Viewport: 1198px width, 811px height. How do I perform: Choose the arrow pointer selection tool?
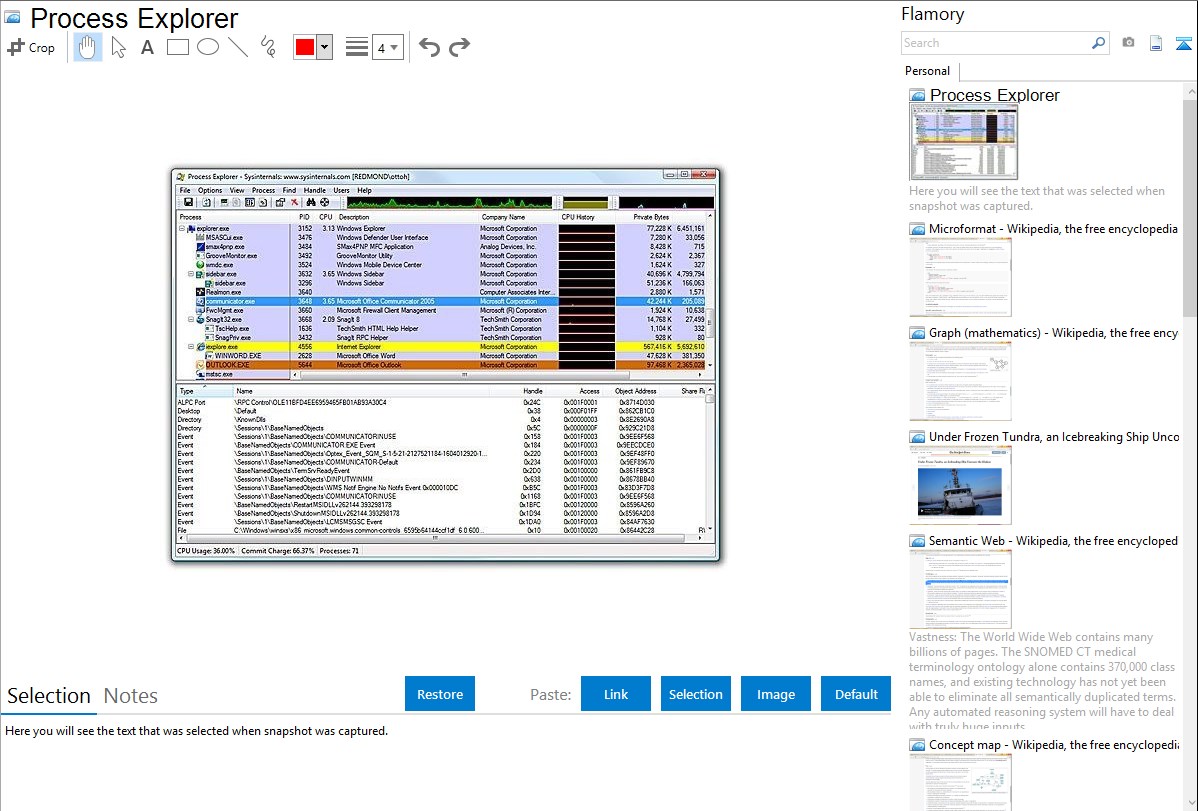coord(118,47)
